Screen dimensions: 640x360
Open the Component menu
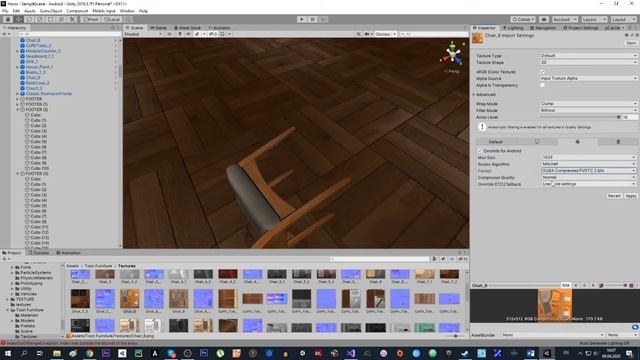click(77, 11)
